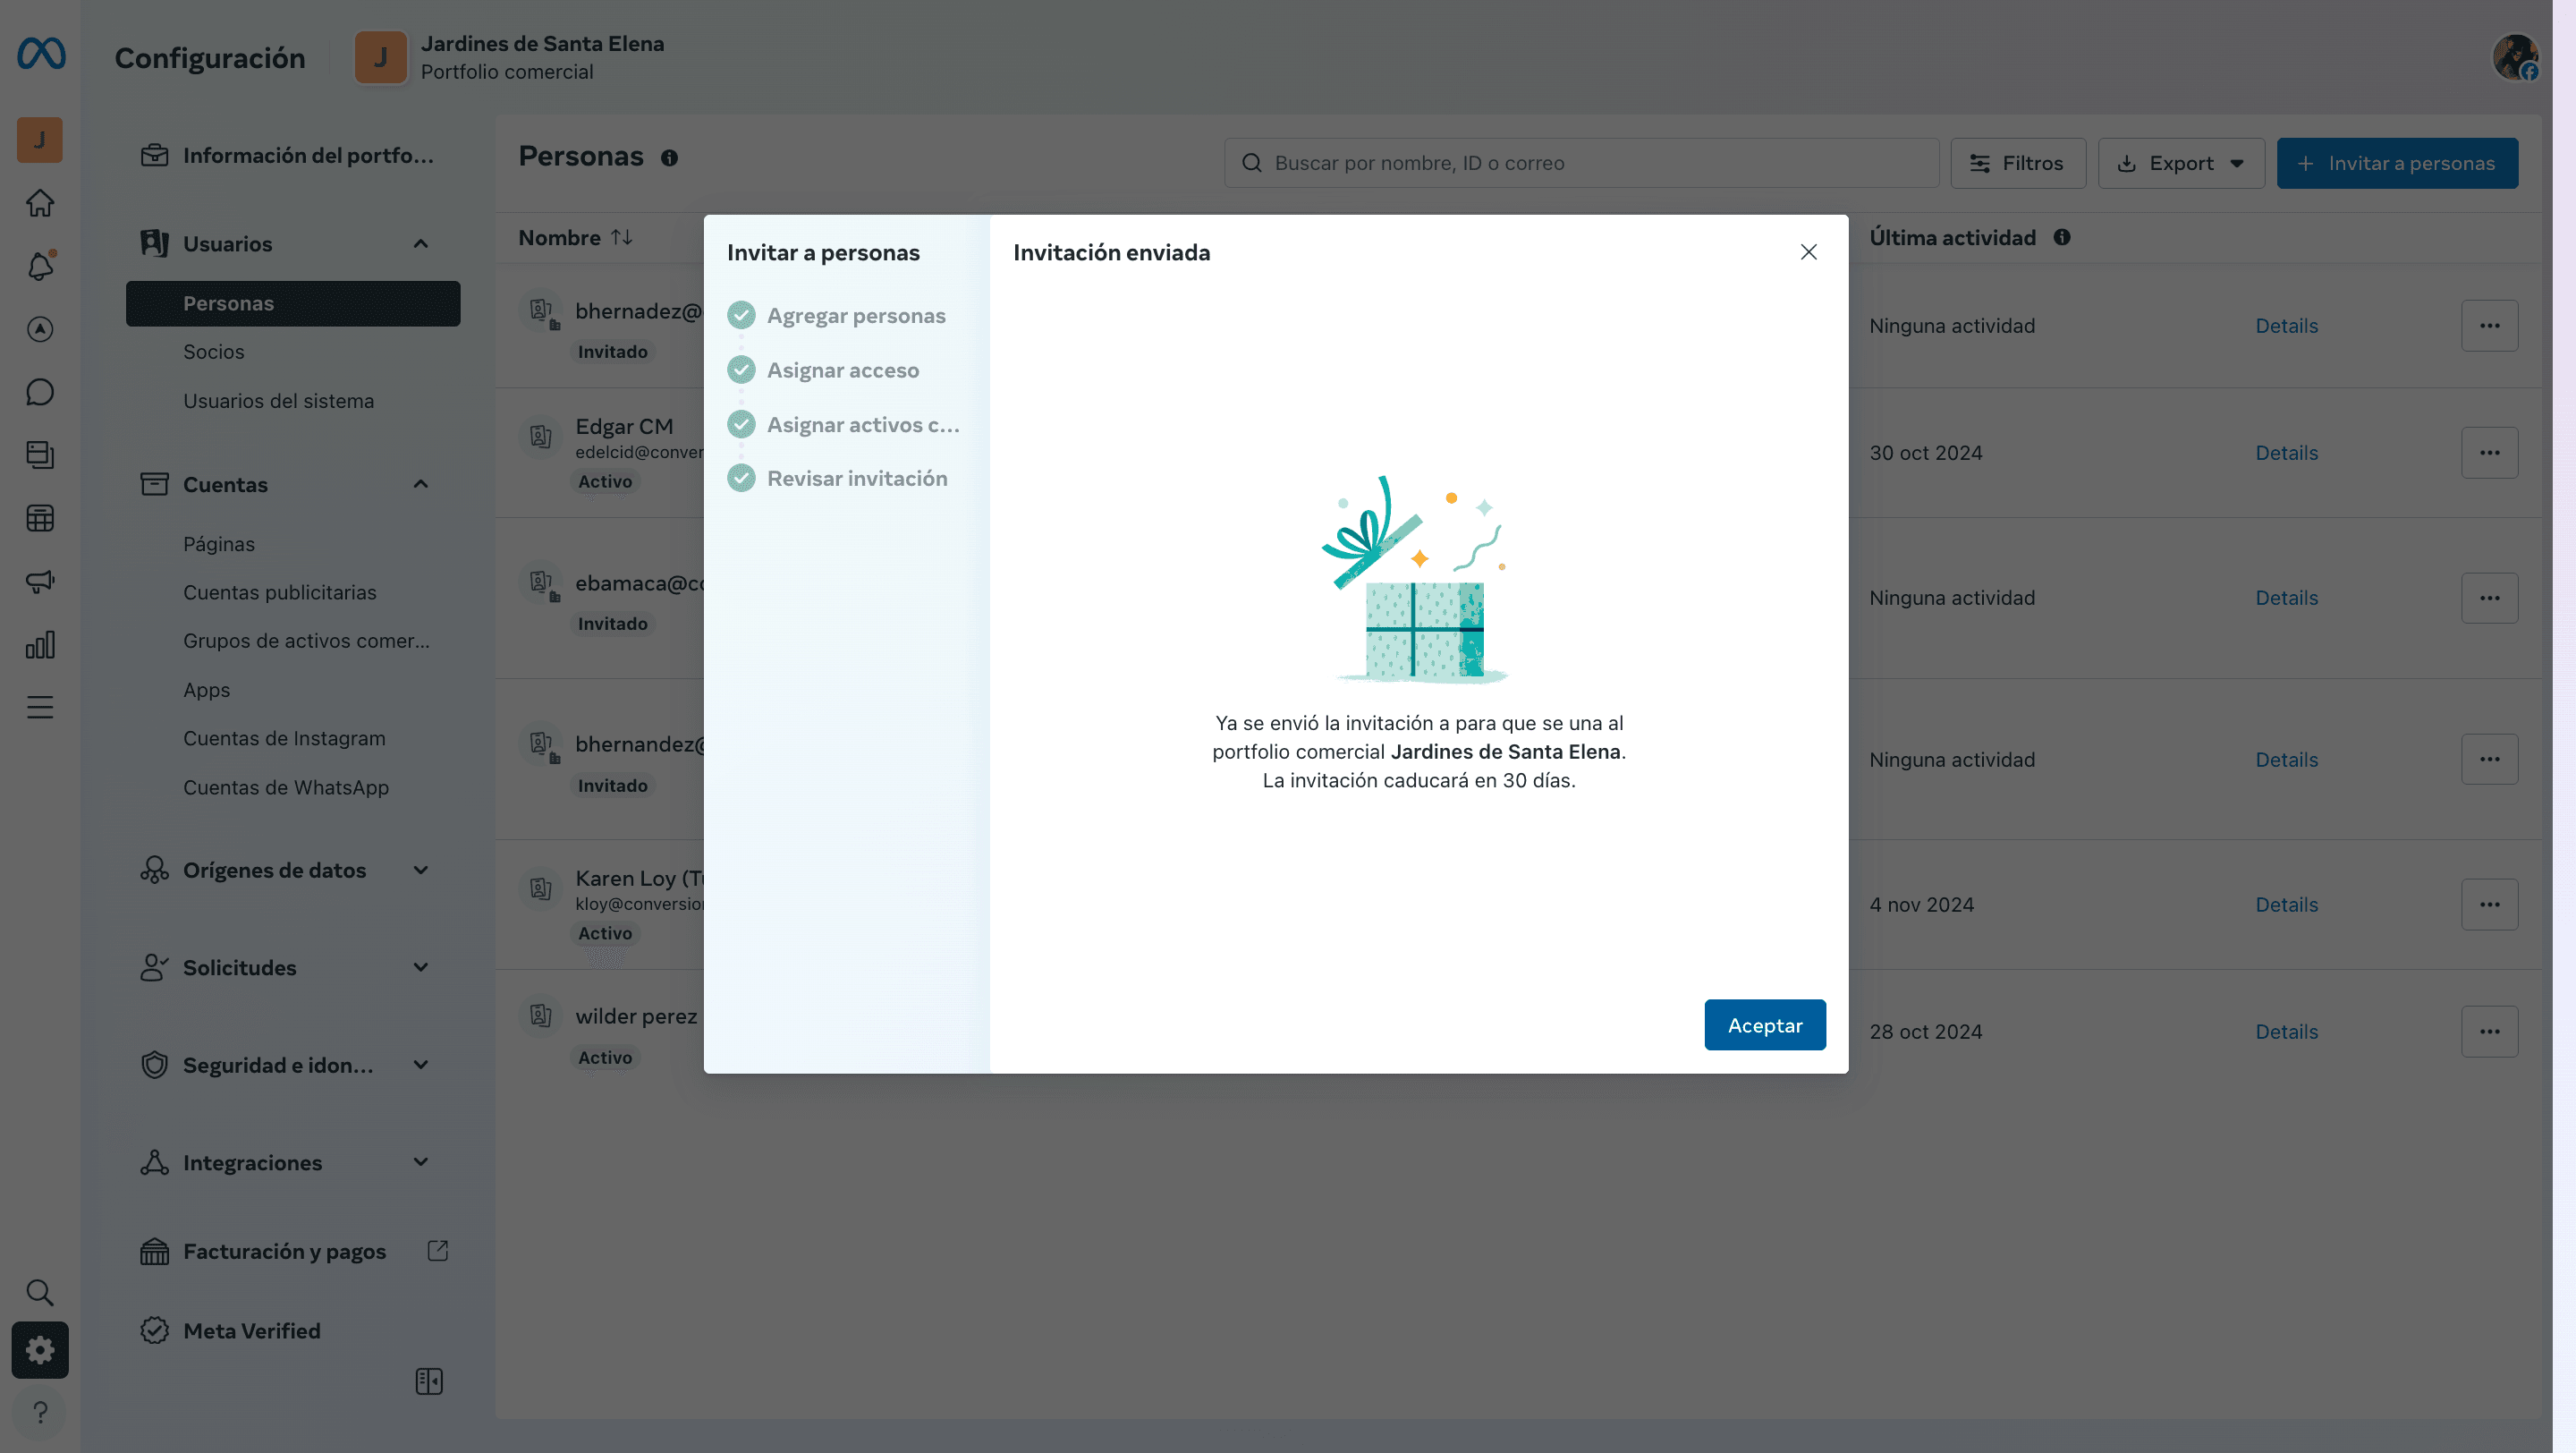The height and width of the screenshot is (1453, 2576).
Task: Click the Aceptar button
Action: pyautogui.click(x=1765, y=1025)
